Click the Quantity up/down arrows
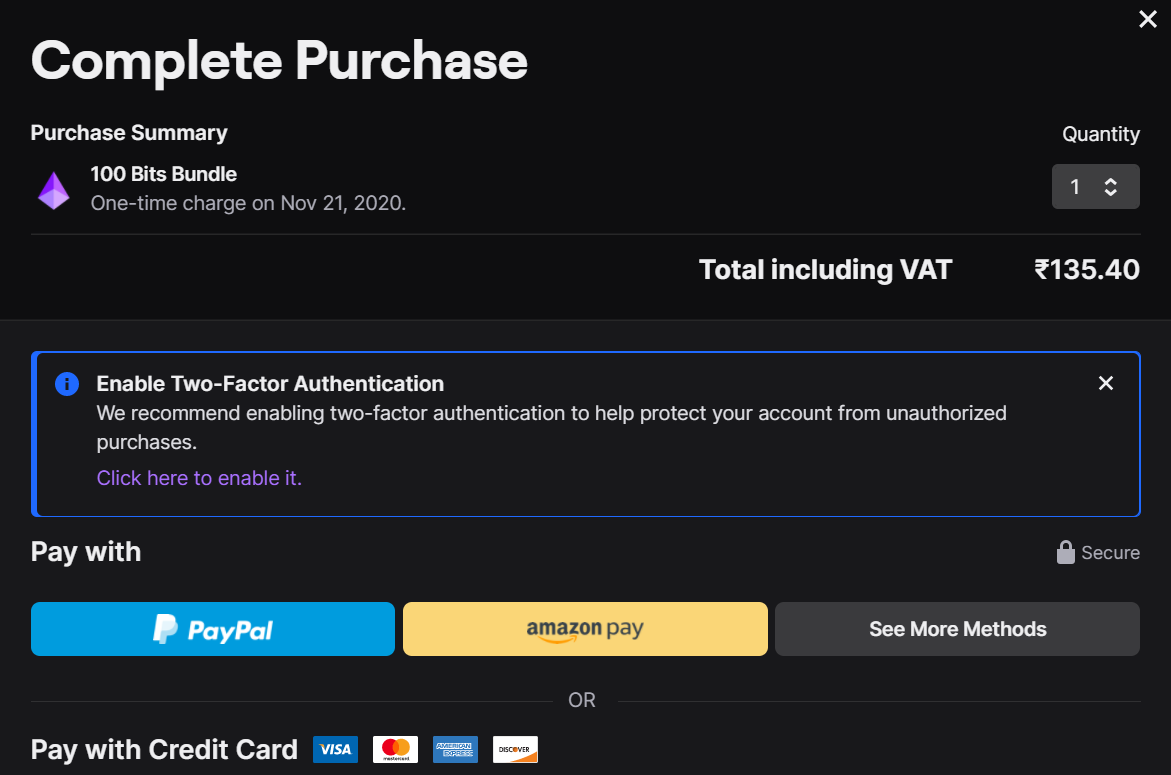Viewport: 1171px width, 775px height. coord(1110,187)
